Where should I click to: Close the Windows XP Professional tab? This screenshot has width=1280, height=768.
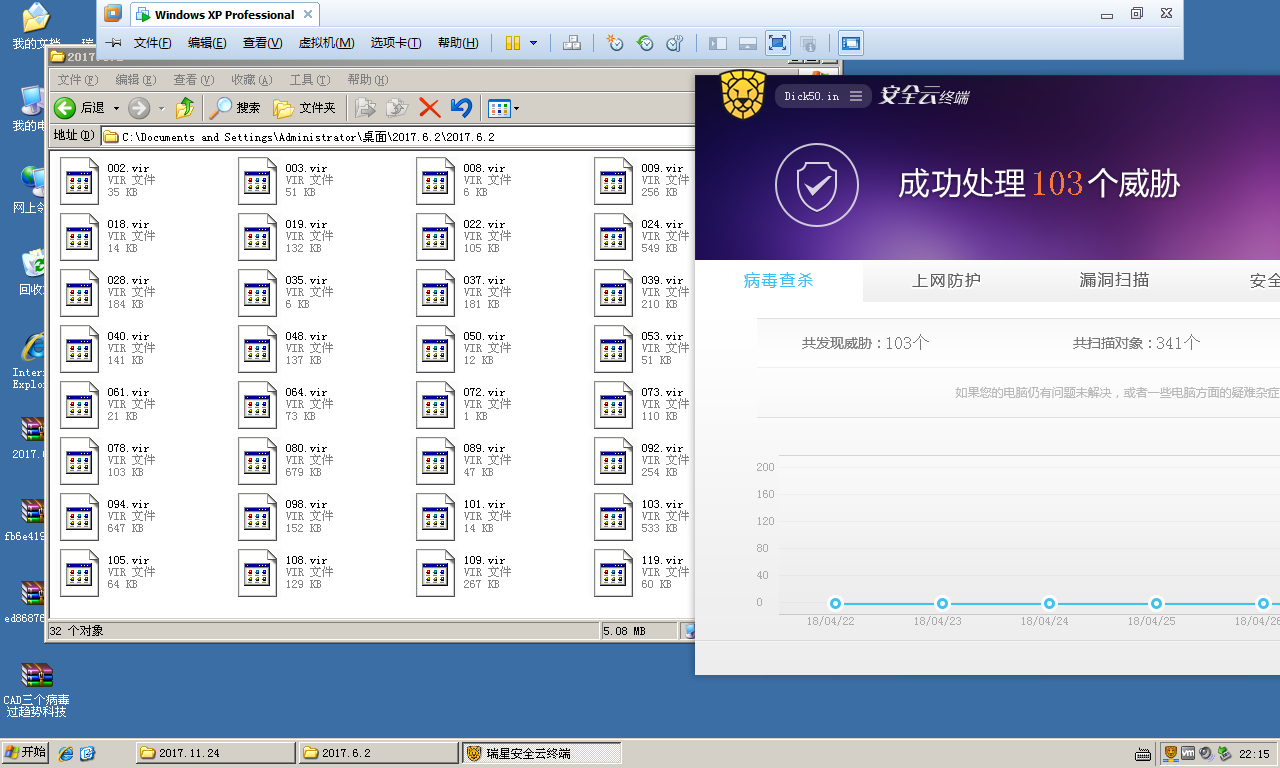[x=308, y=15]
